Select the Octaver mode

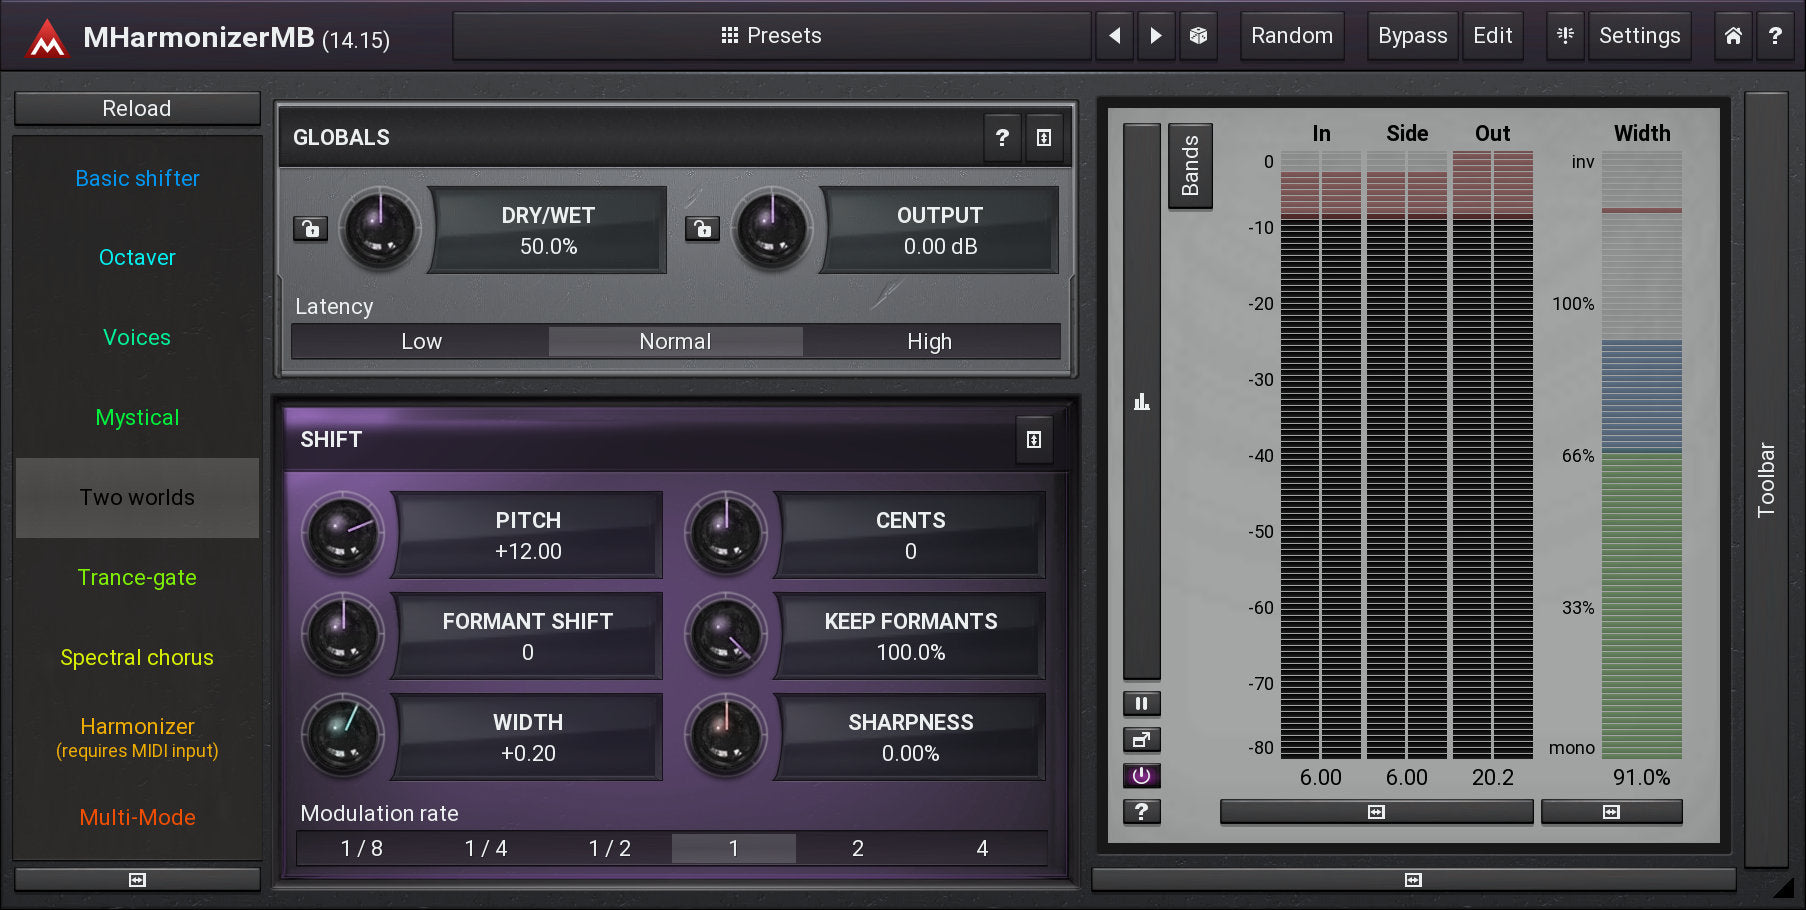pos(137,258)
